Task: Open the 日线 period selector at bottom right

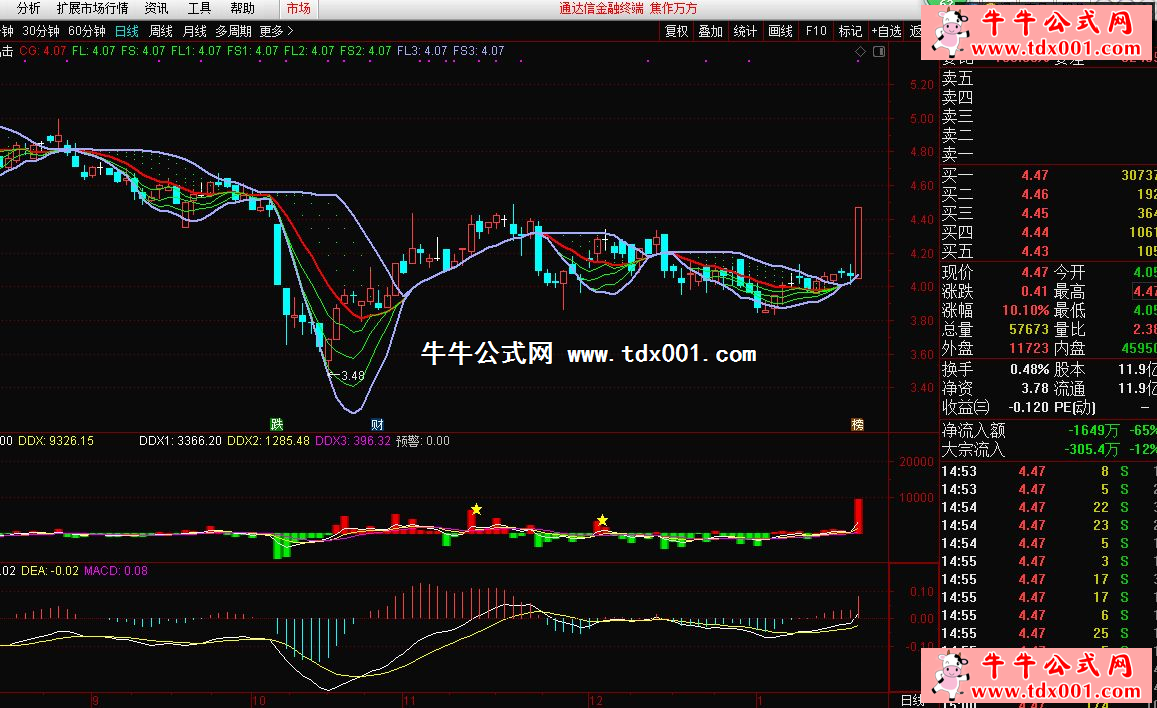Action: [912, 700]
